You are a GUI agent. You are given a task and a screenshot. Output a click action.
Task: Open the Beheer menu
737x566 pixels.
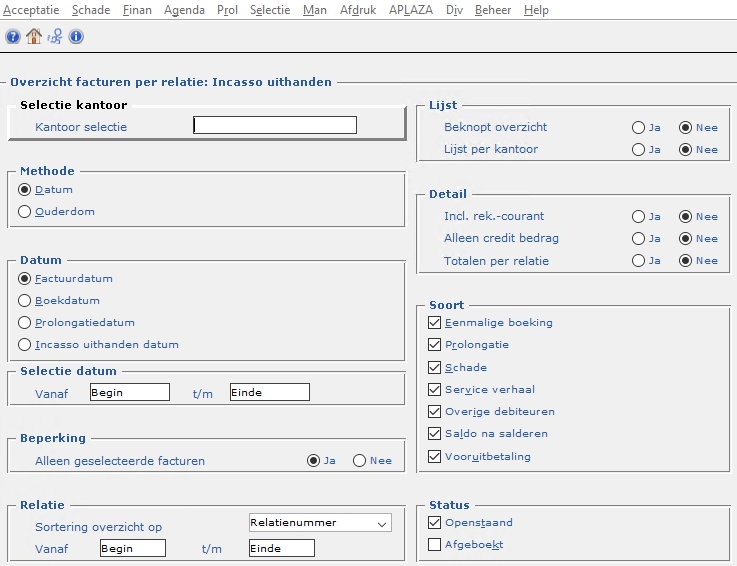click(494, 10)
